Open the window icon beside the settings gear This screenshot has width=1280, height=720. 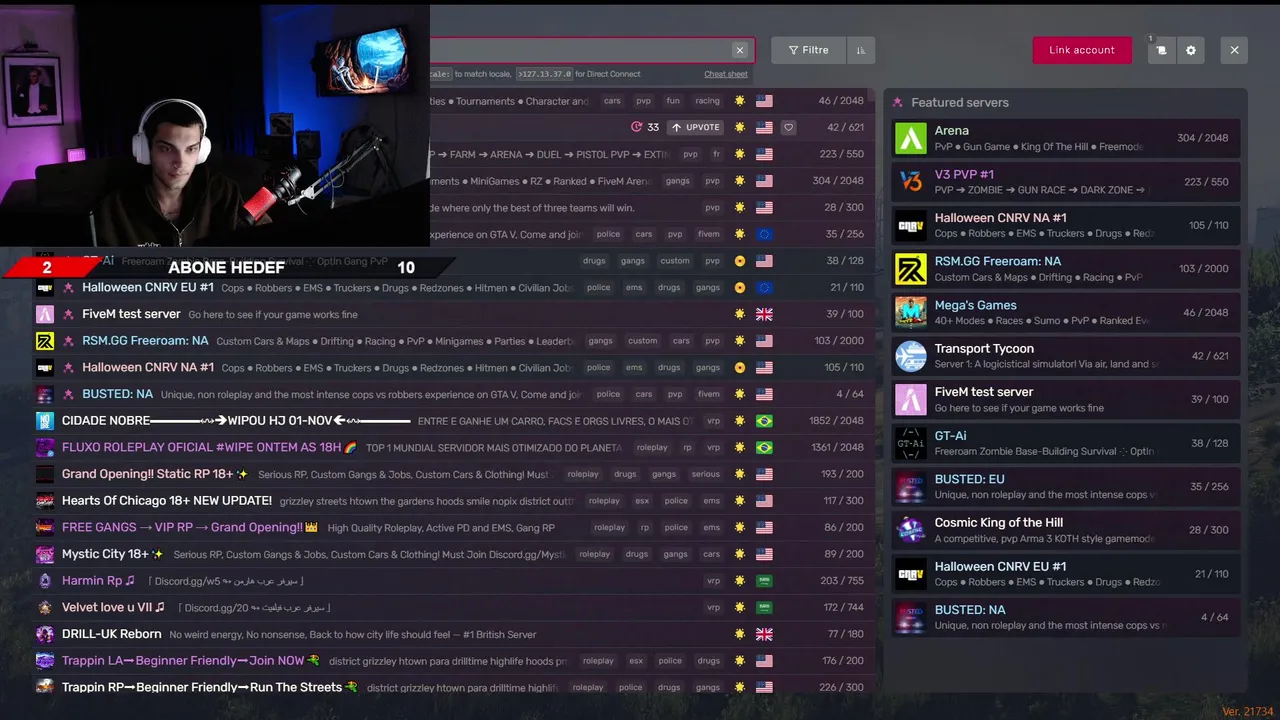click(1161, 50)
